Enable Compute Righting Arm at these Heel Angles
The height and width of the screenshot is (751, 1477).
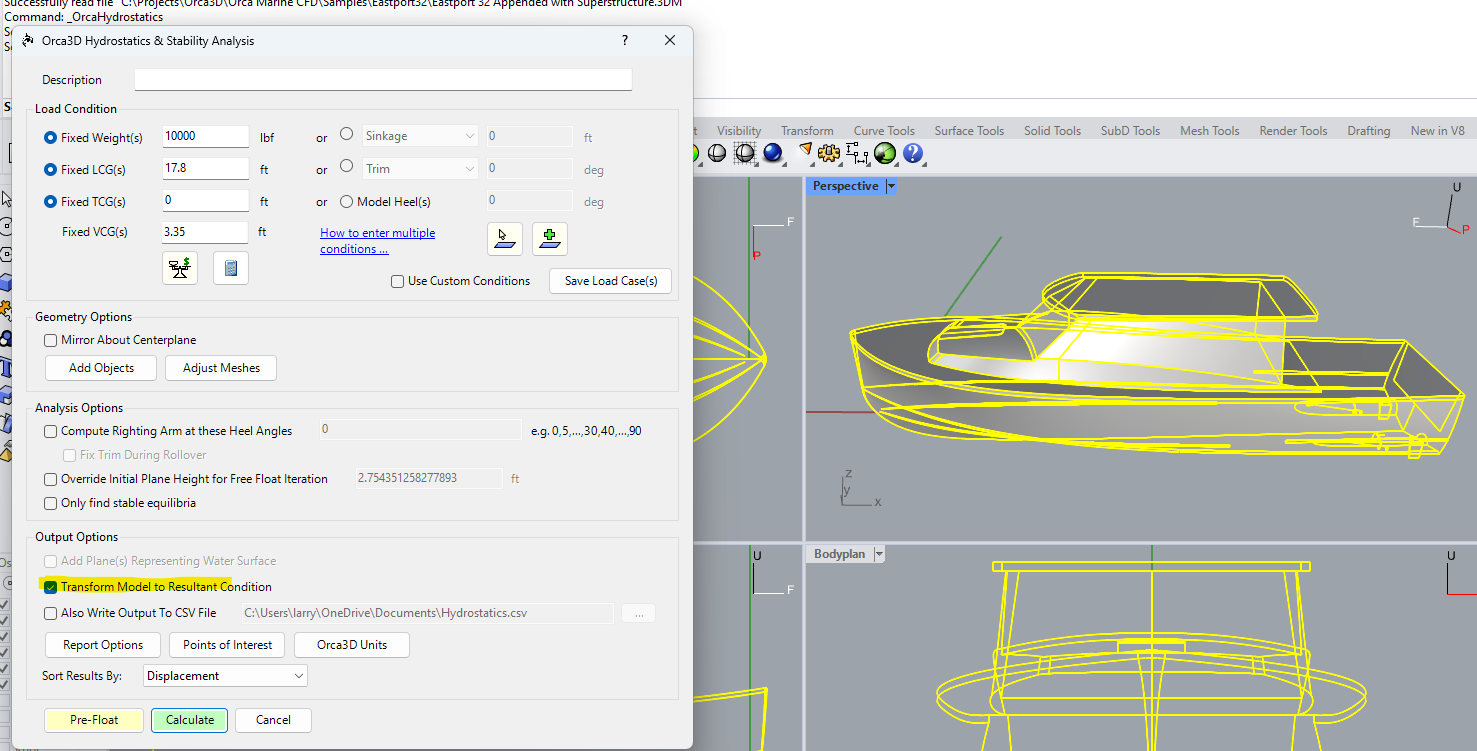tap(51, 432)
